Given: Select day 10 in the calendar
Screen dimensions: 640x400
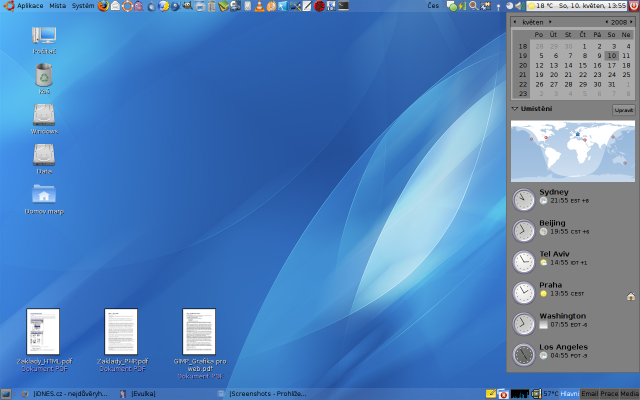Looking at the screenshot, I should [x=611, y=56].
